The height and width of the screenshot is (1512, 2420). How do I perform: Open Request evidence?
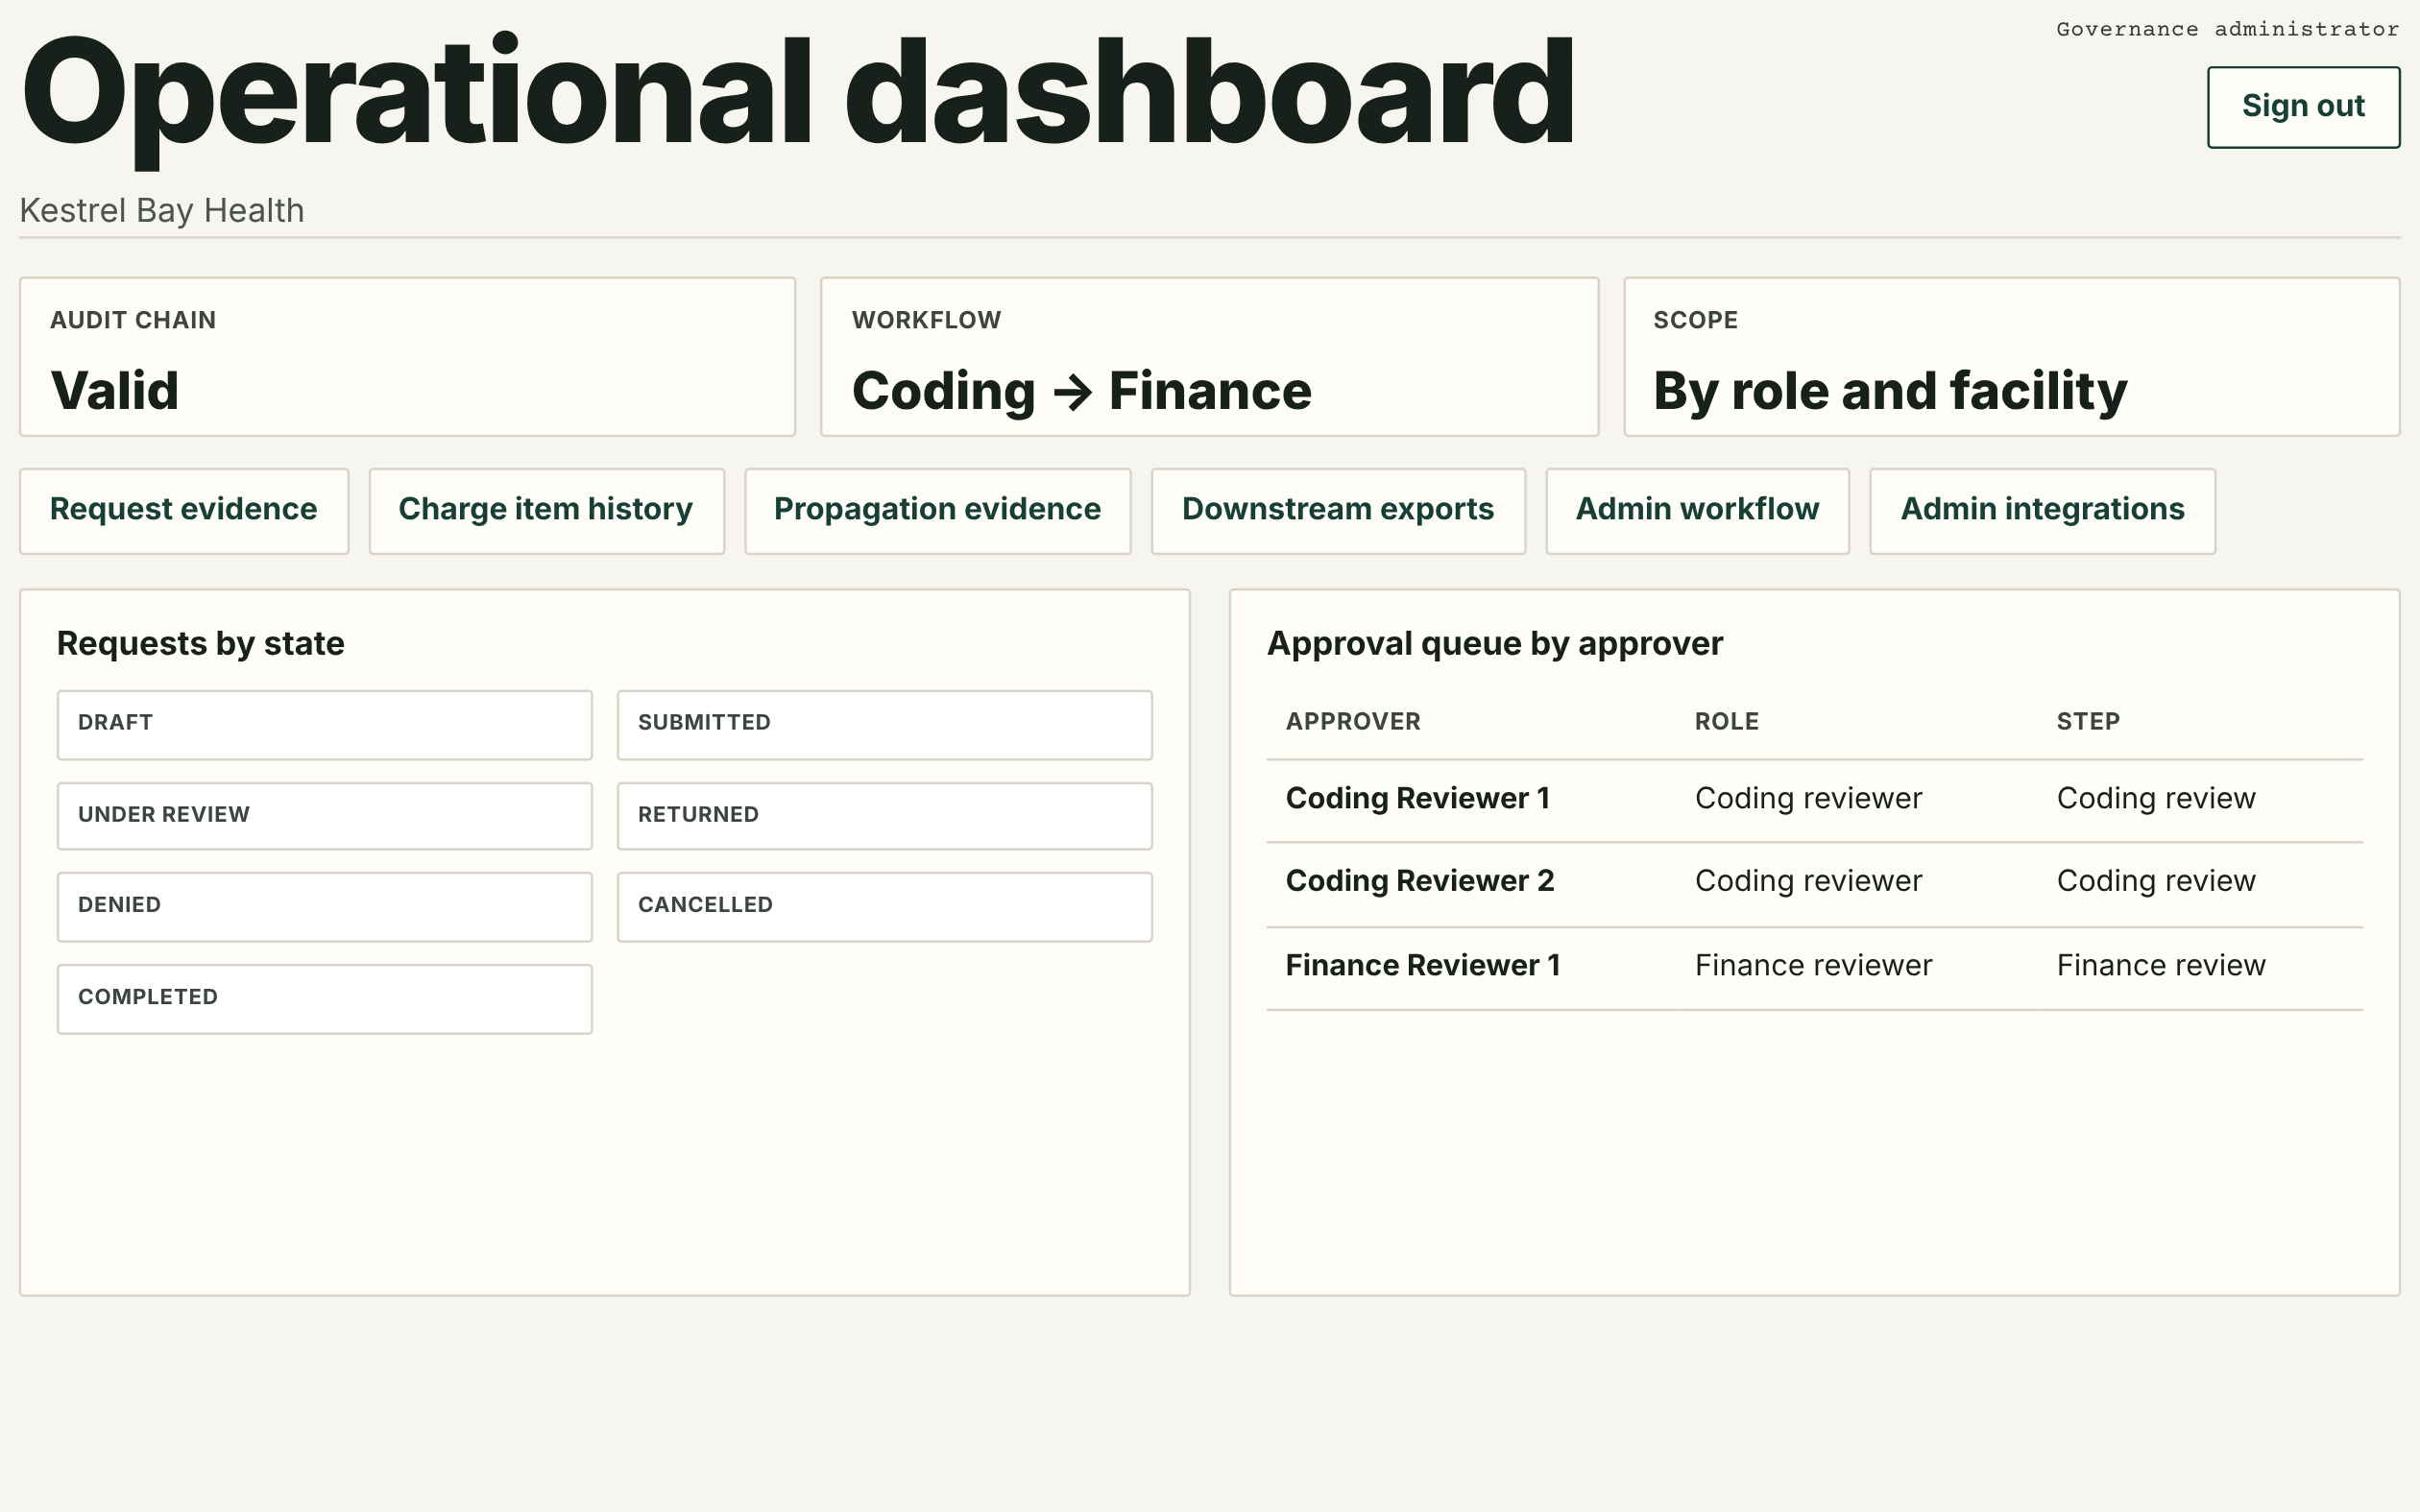[x=184, y=510]
